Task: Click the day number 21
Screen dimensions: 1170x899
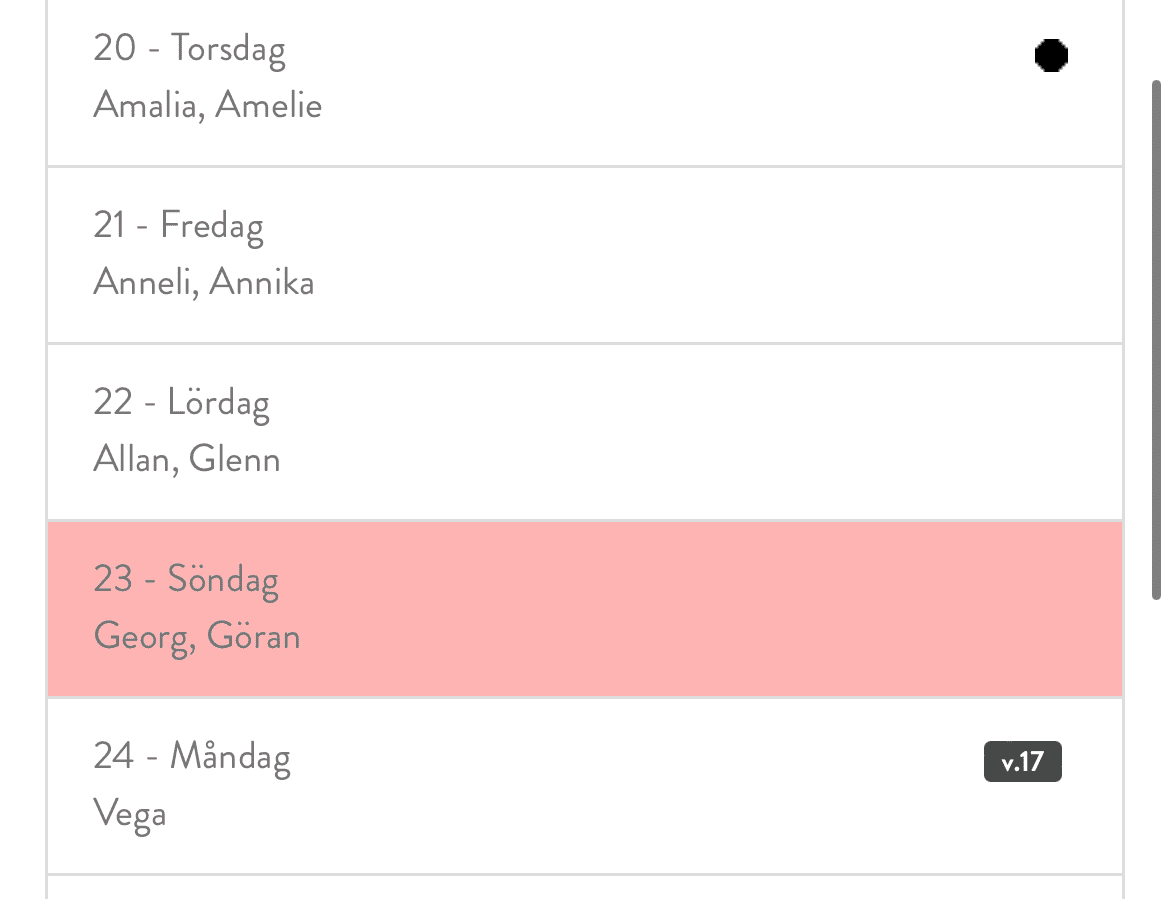Action: pos(112,225)
